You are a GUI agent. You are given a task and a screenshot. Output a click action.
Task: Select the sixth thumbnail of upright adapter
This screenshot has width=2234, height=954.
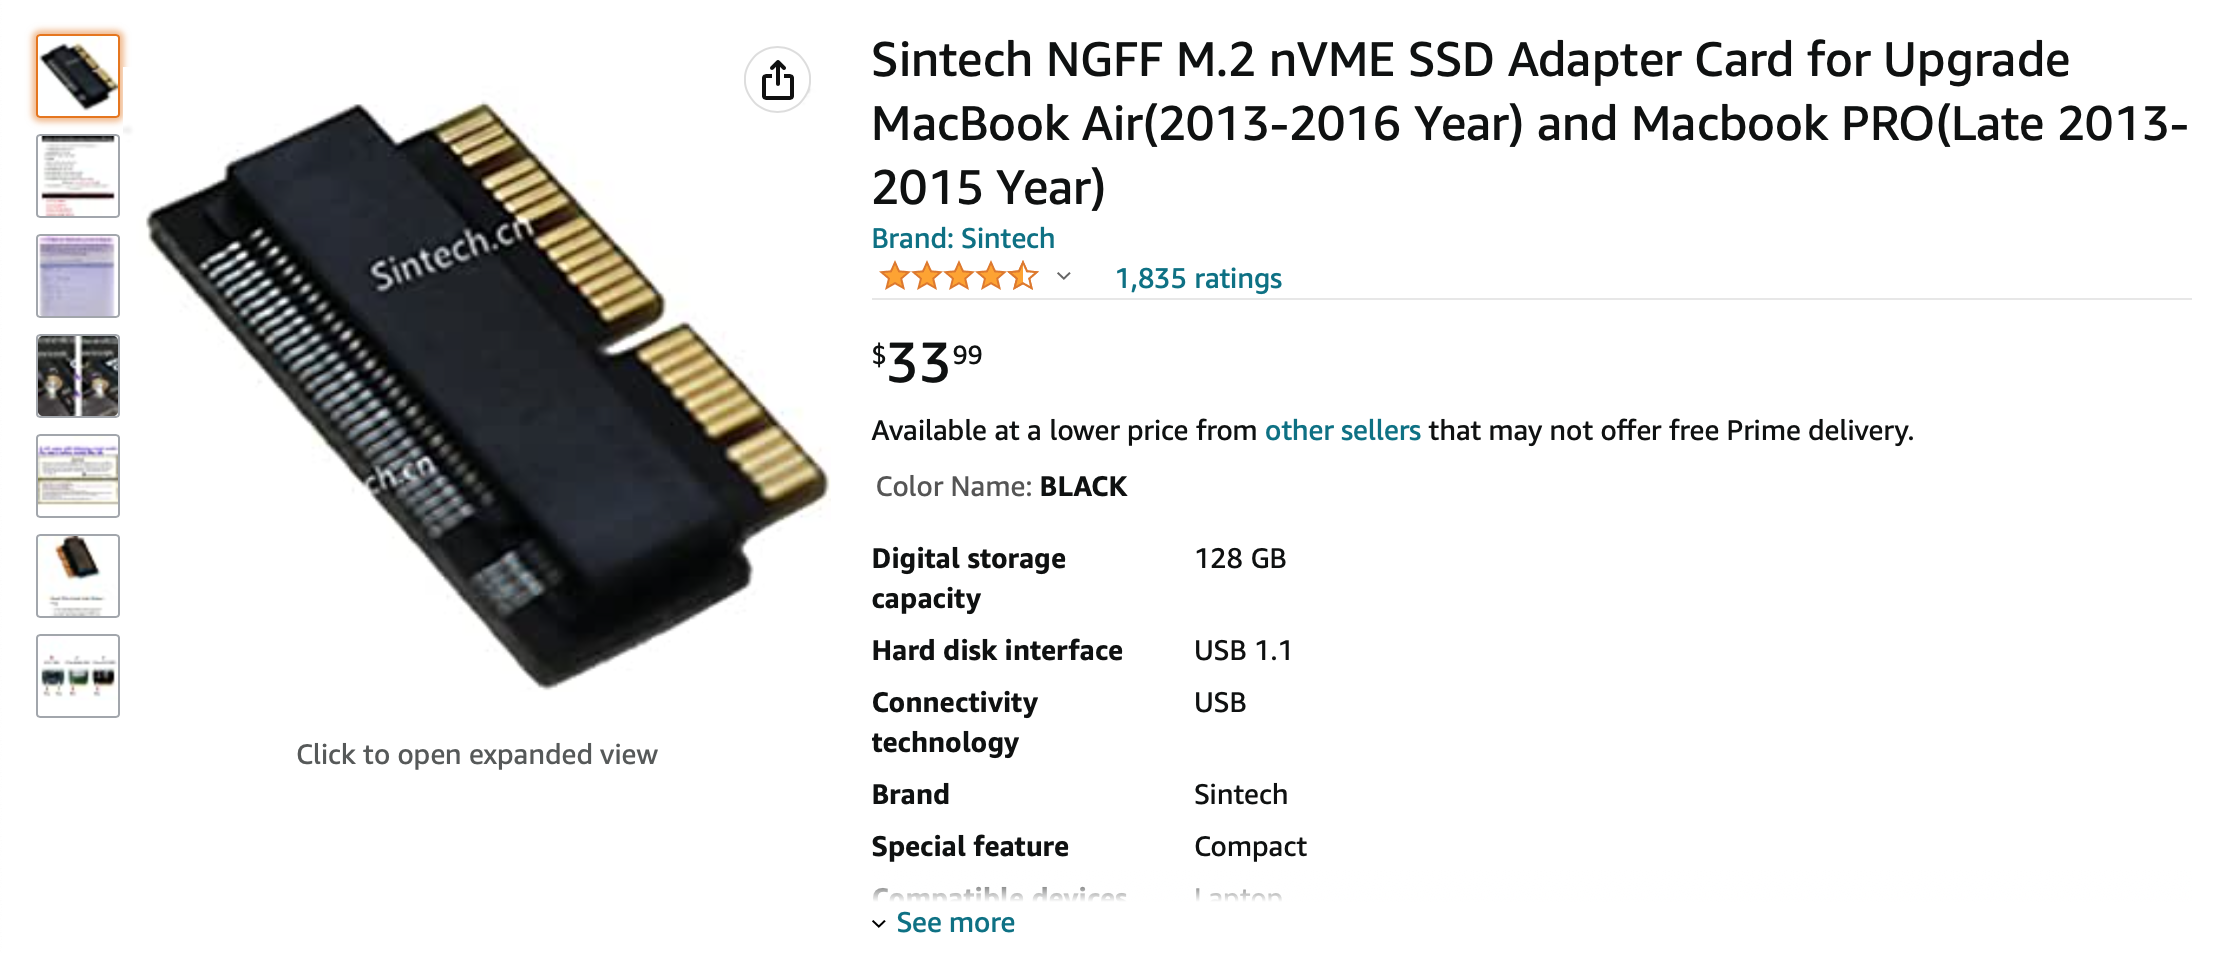point(78,576)
